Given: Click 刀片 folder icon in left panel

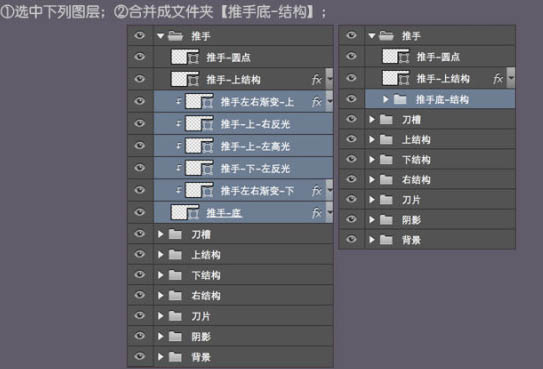Looking at the screenshot, I should click(x=175, y=316).
